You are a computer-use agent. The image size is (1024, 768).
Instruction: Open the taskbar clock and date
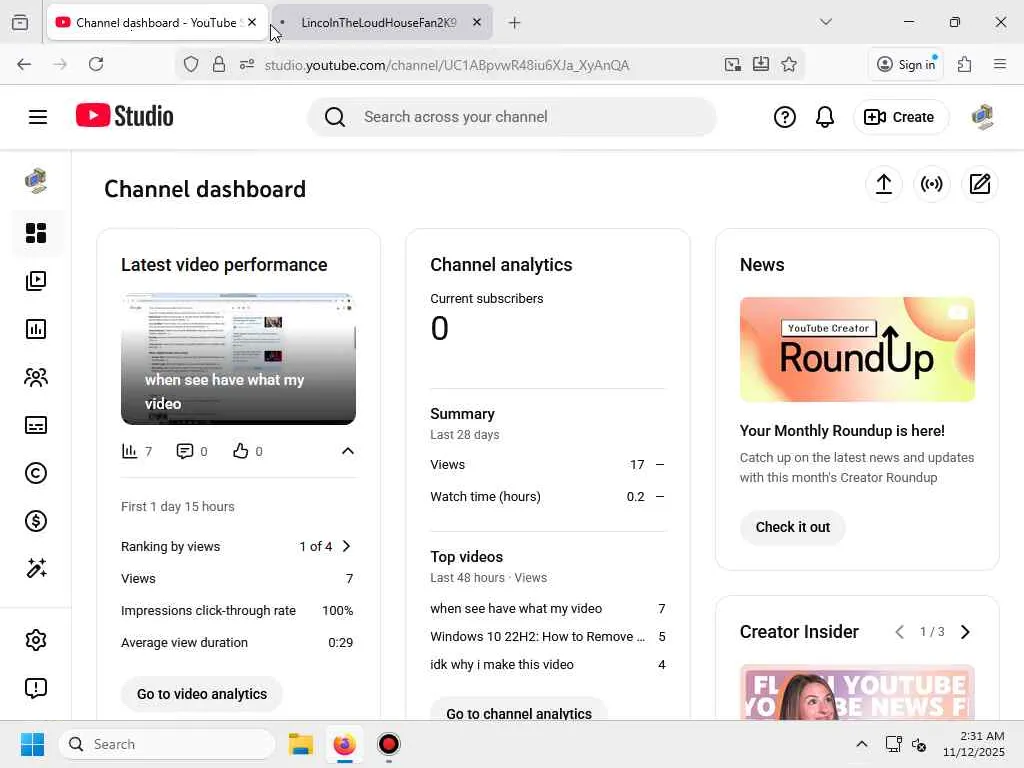pyautogui.click(x=974, y=744)
